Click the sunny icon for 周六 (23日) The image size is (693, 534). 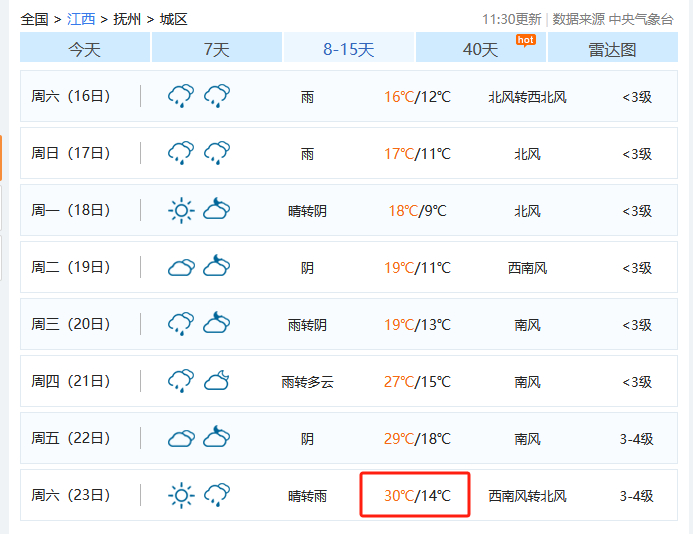point(181,495)
